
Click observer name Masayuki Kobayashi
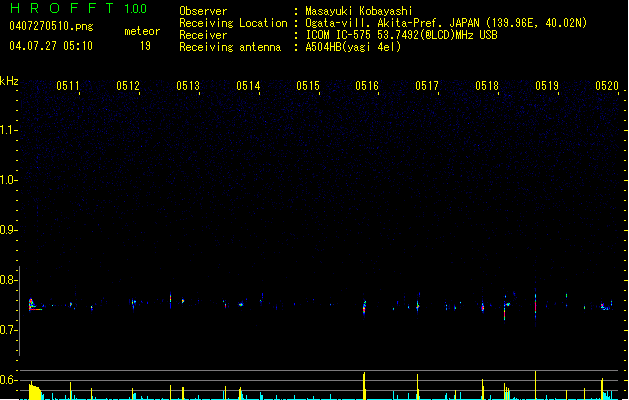tap(359, 11)
